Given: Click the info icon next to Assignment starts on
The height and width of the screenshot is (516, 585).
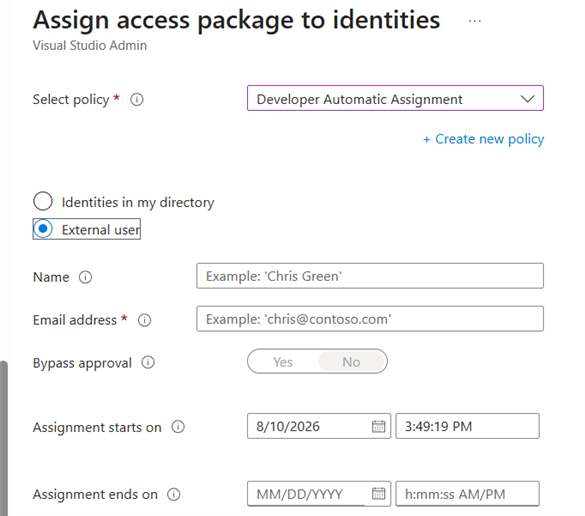Looking at the screenshot, I should [178, 426].
